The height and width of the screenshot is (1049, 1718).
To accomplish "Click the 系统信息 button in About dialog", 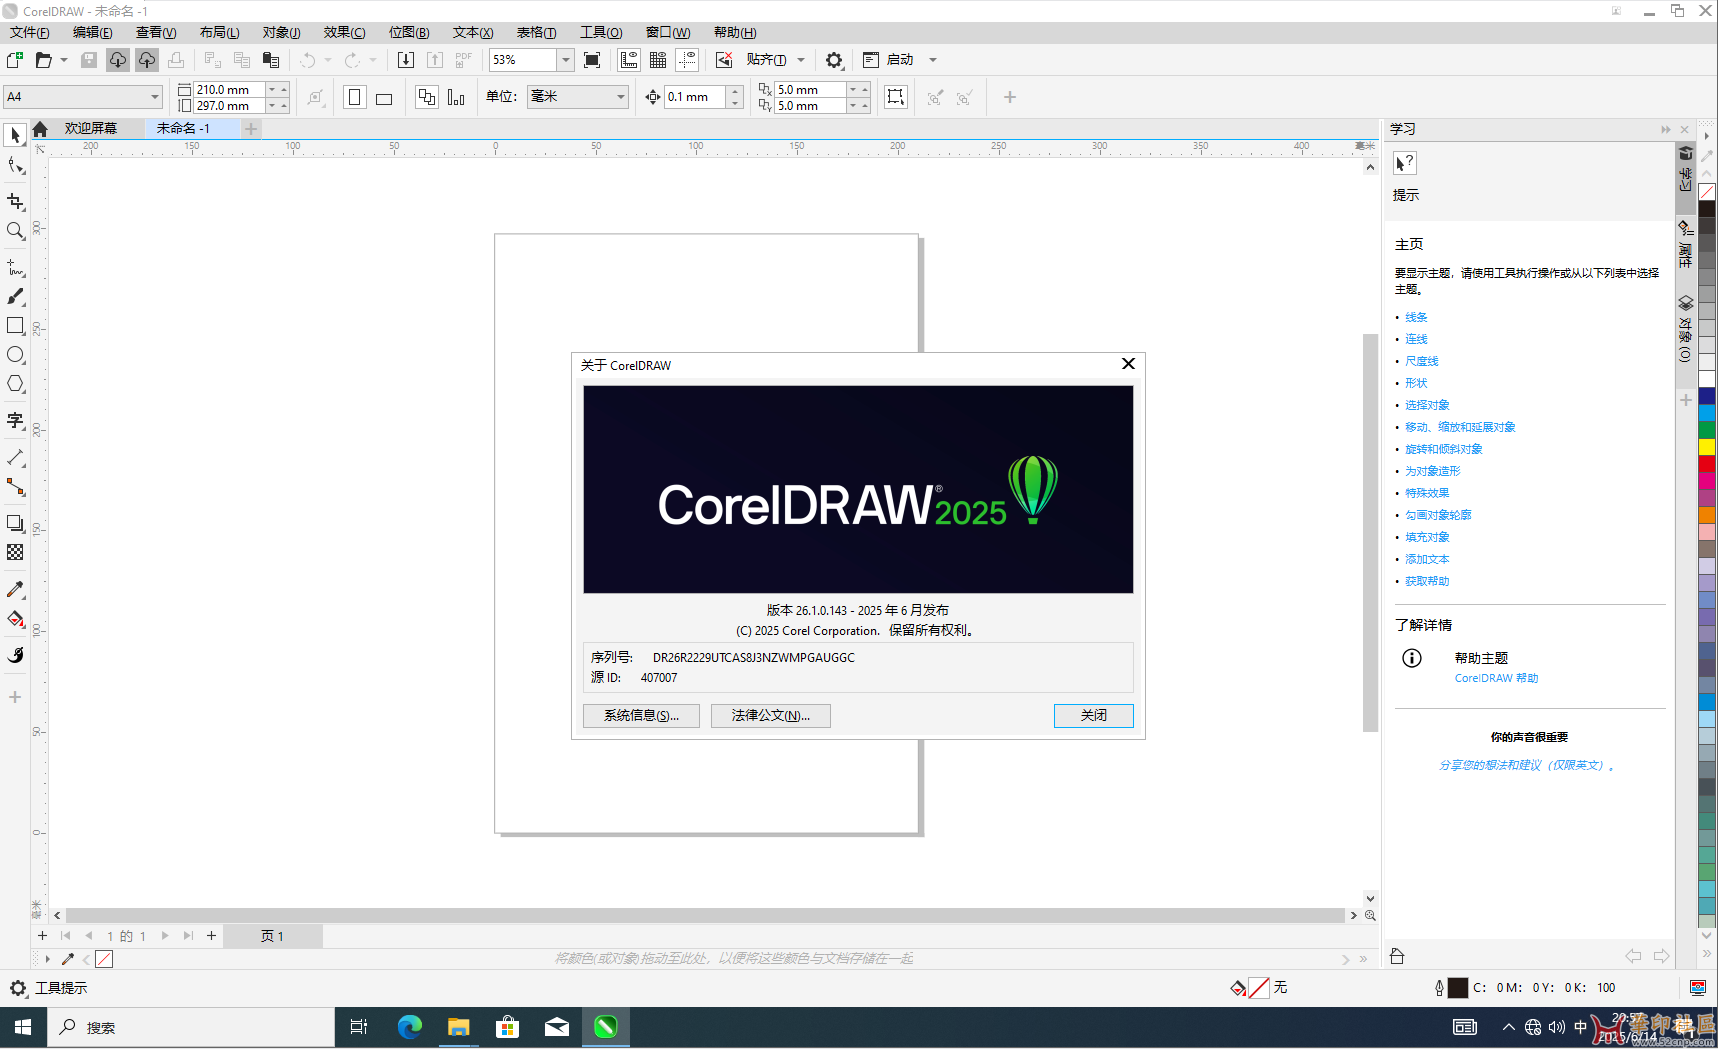I will [641, 716].
